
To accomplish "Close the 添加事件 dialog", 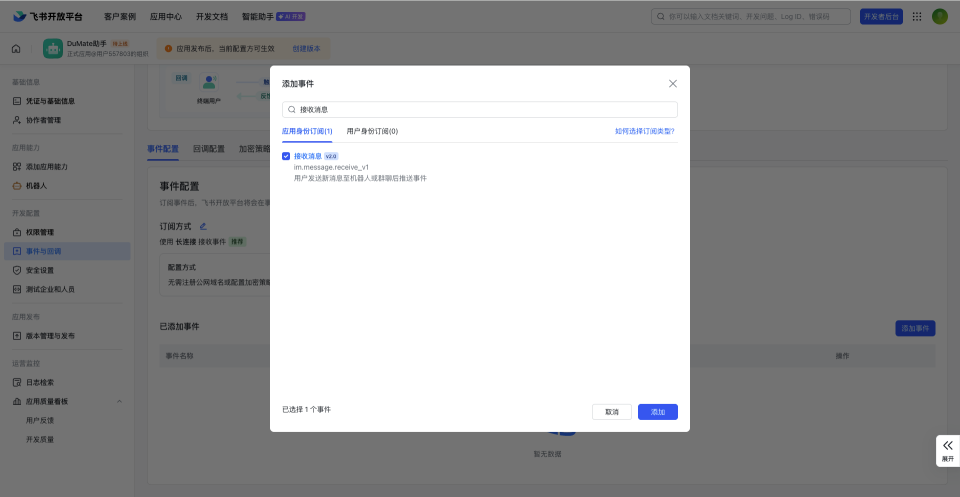I will [672, 84].
